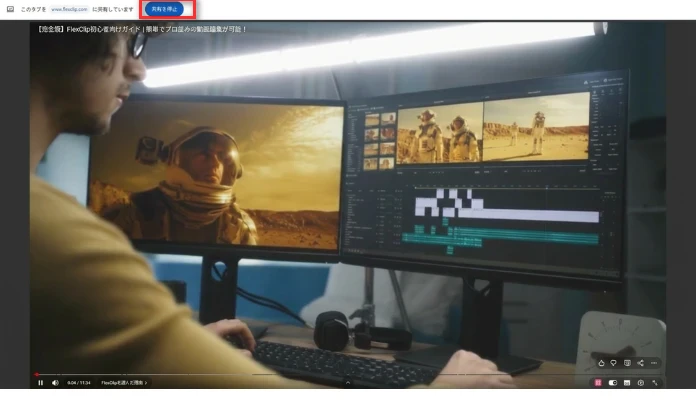Expand the chevron at bottom center of the player
Viewport: 700px width, 400px height.
pyautogui.click(x=348, y=383)
